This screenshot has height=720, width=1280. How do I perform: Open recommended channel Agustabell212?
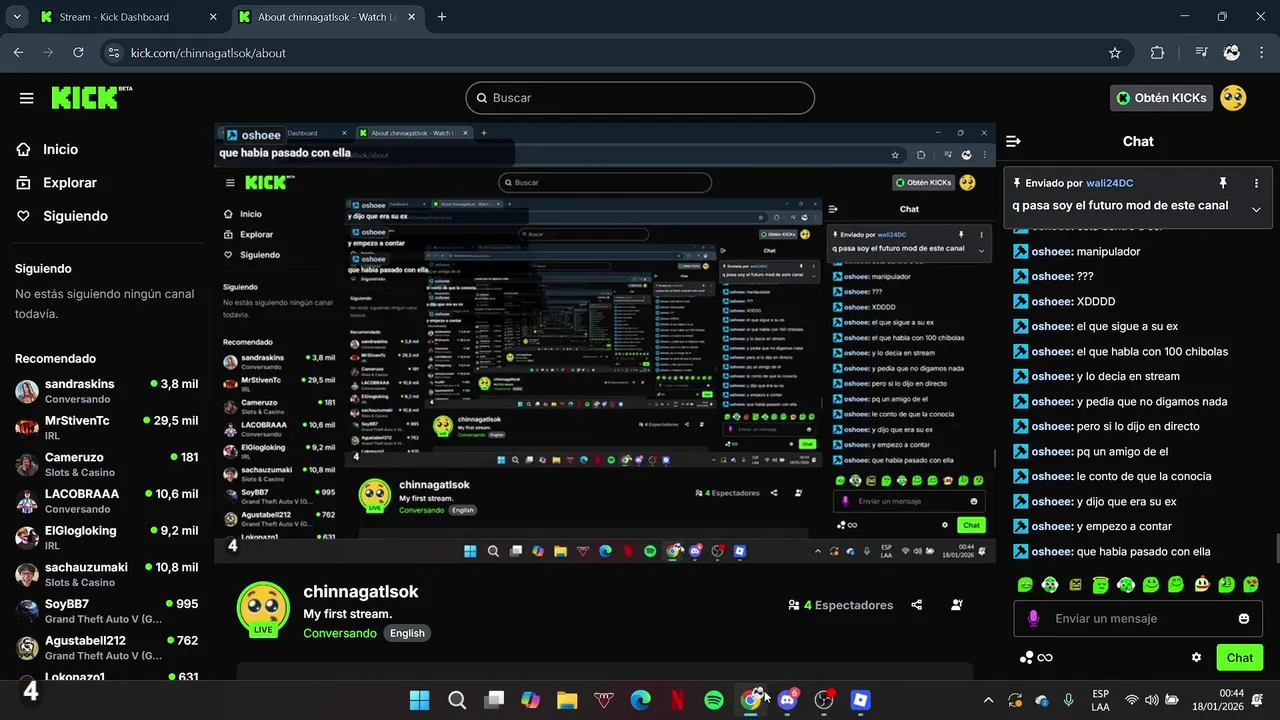[x=105, y=648]
